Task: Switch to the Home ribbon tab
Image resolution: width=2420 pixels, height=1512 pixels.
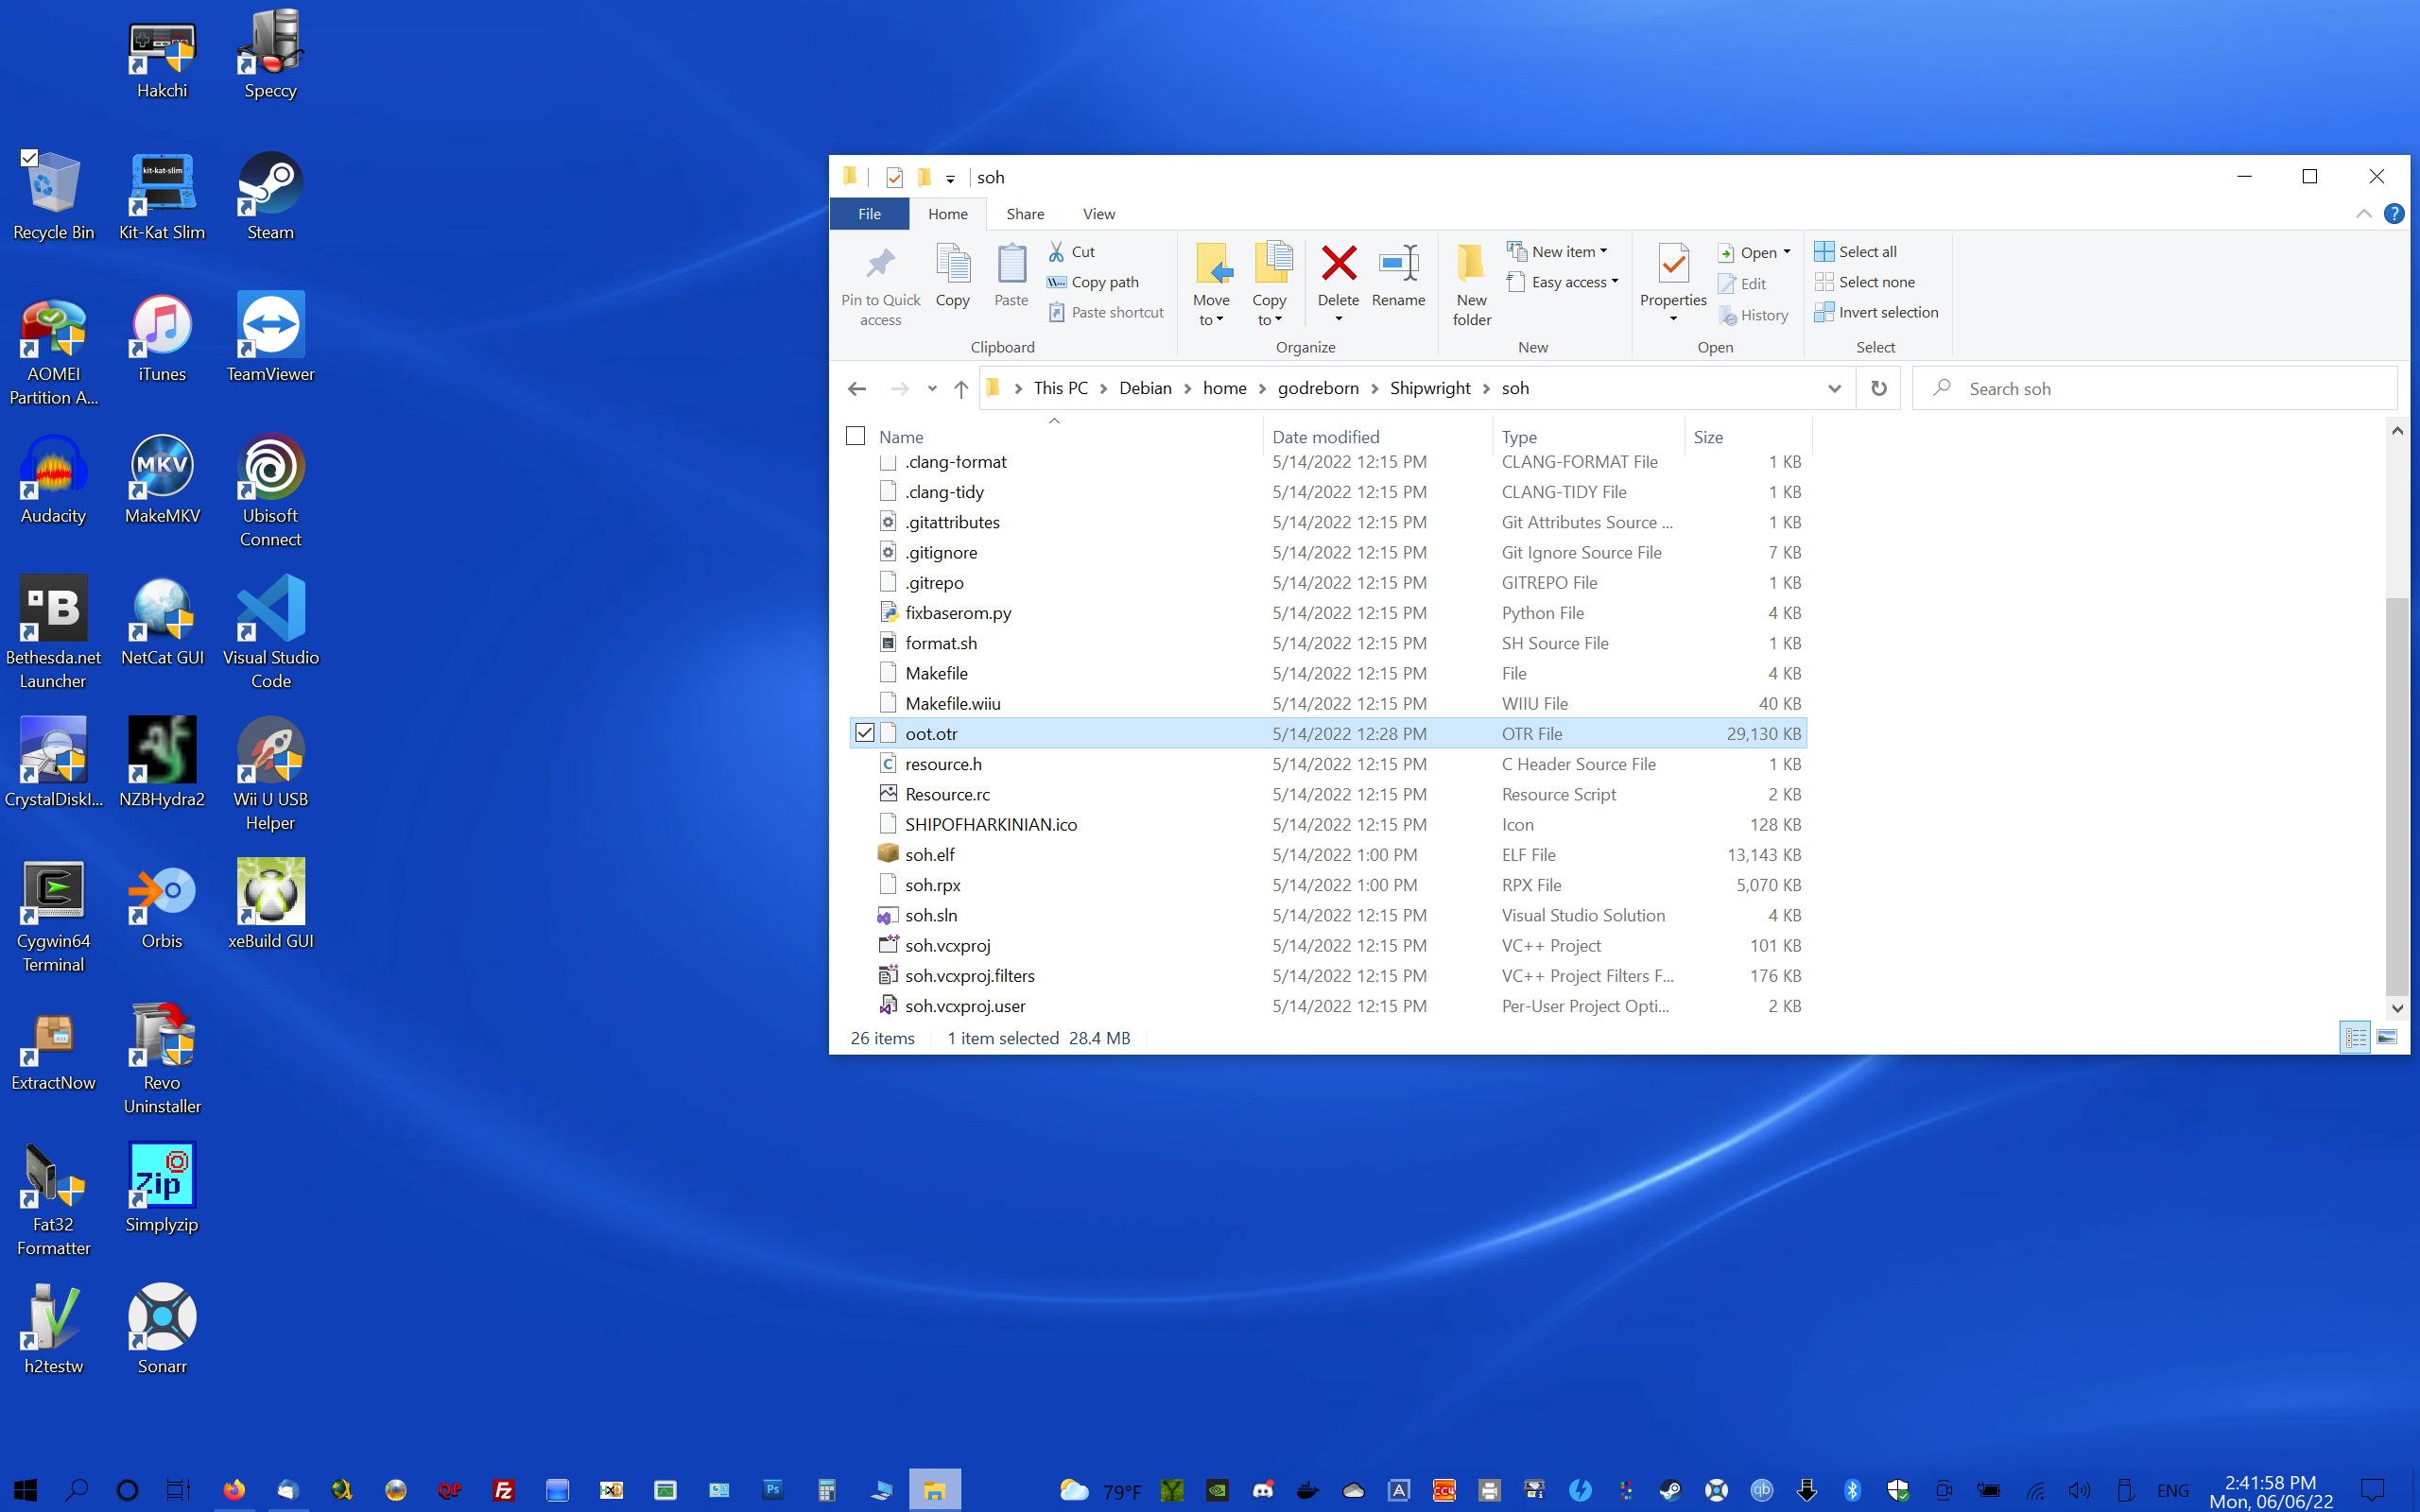Action: tap(947, 213)
